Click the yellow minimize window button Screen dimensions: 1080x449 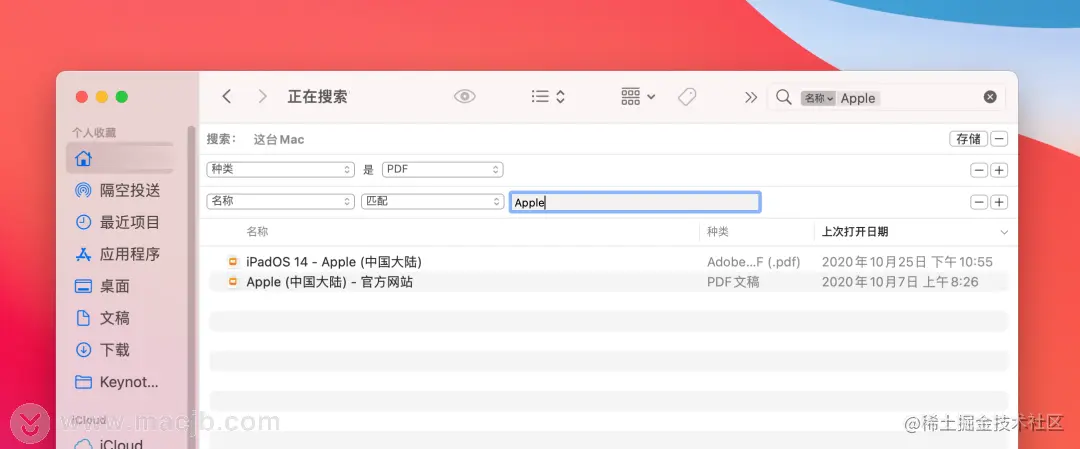[x=102, y=97]
